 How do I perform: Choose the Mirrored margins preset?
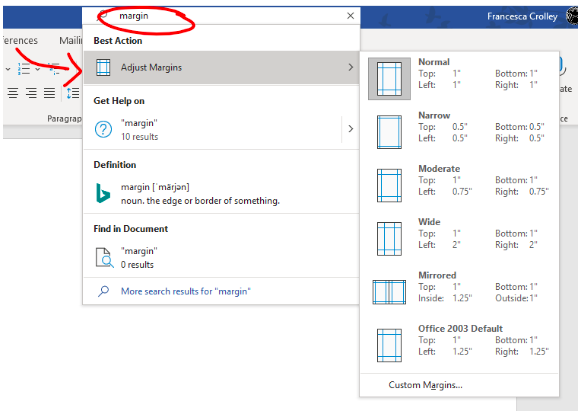point(460,292)
